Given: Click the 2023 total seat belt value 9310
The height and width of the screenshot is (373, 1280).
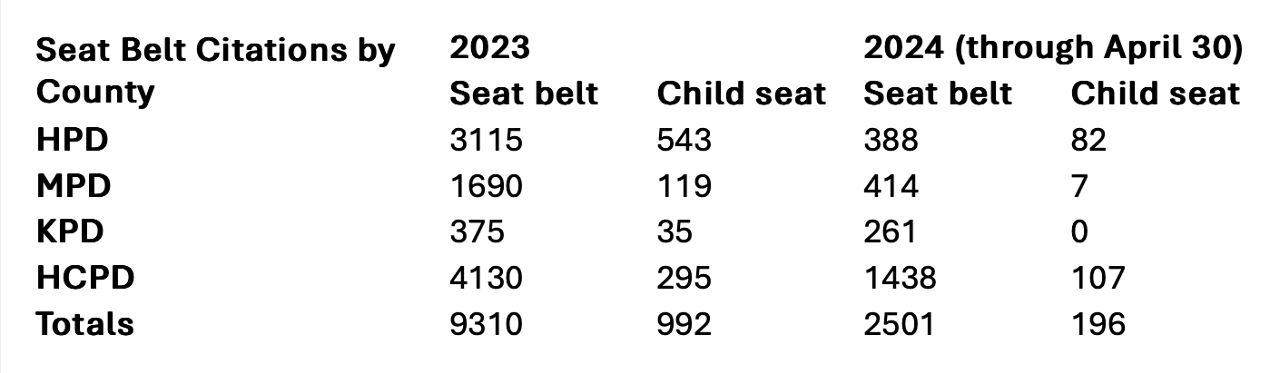Looking at the screenshot, I should click(485, 324).
